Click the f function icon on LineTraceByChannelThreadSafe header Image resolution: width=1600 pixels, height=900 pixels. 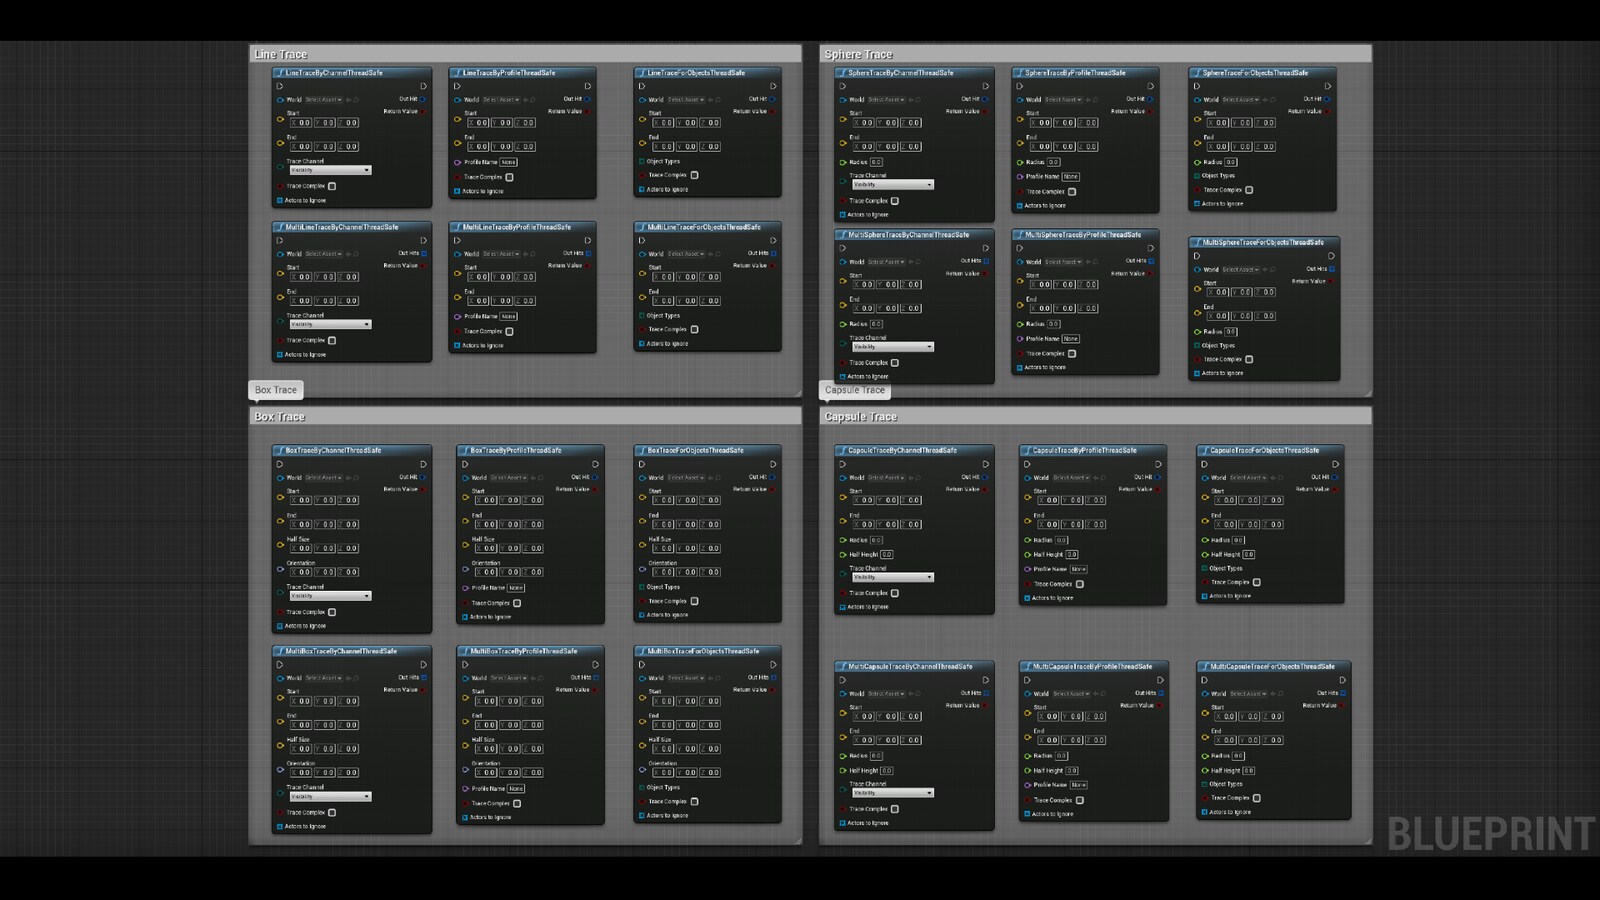tap(281, 73)
